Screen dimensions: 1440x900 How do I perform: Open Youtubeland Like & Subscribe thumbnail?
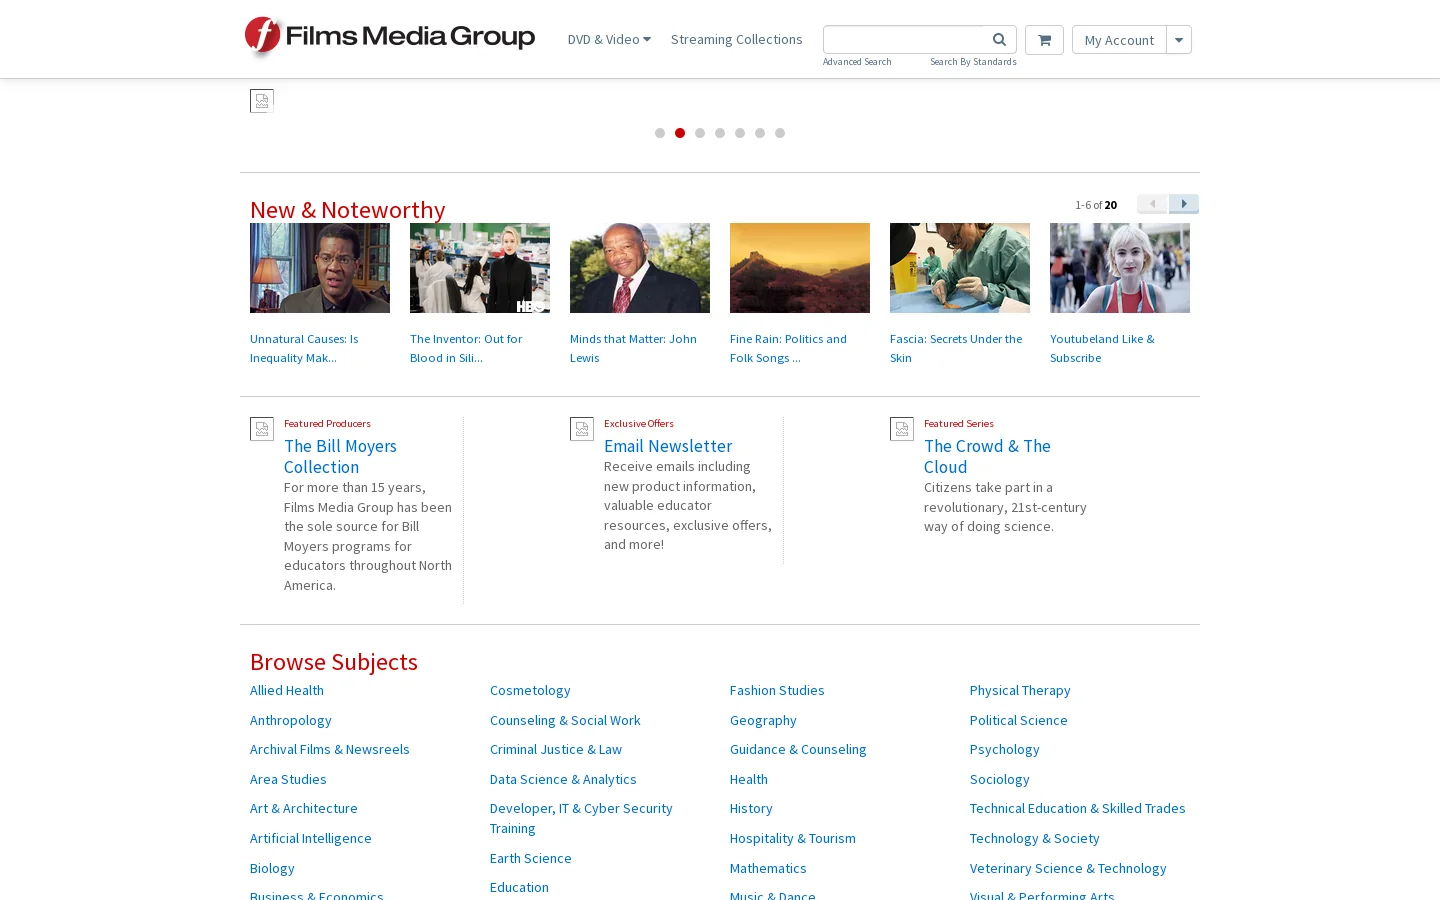[1120, 268]
